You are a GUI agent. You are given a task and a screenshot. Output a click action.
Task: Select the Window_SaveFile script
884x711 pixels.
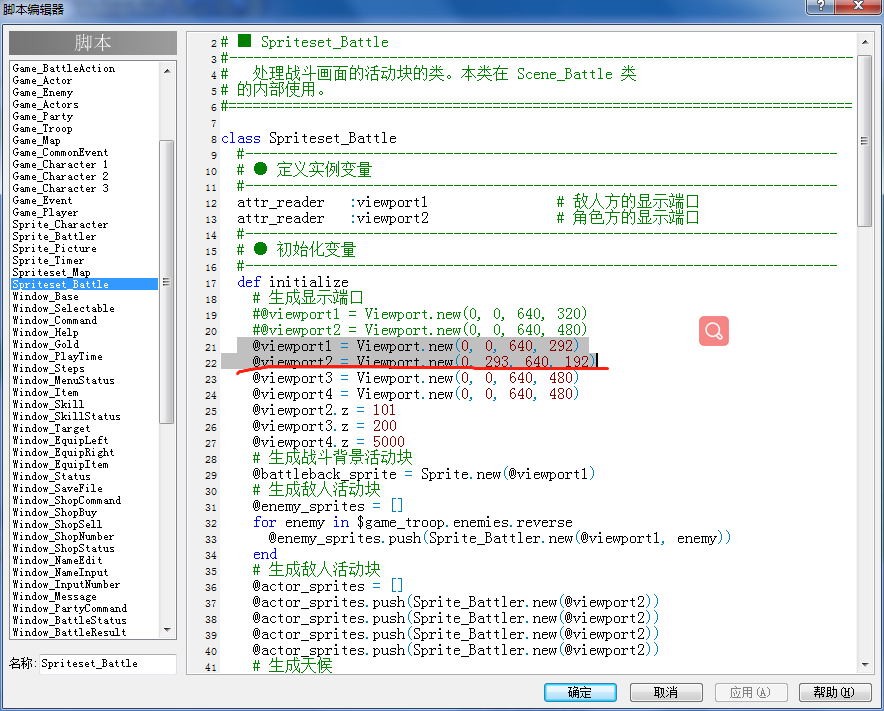(58, 488)
